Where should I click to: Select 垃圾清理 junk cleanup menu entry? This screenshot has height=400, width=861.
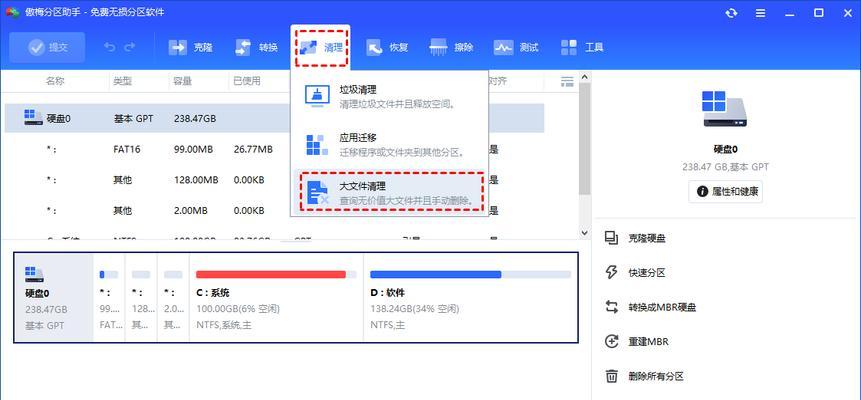(389, 97)
